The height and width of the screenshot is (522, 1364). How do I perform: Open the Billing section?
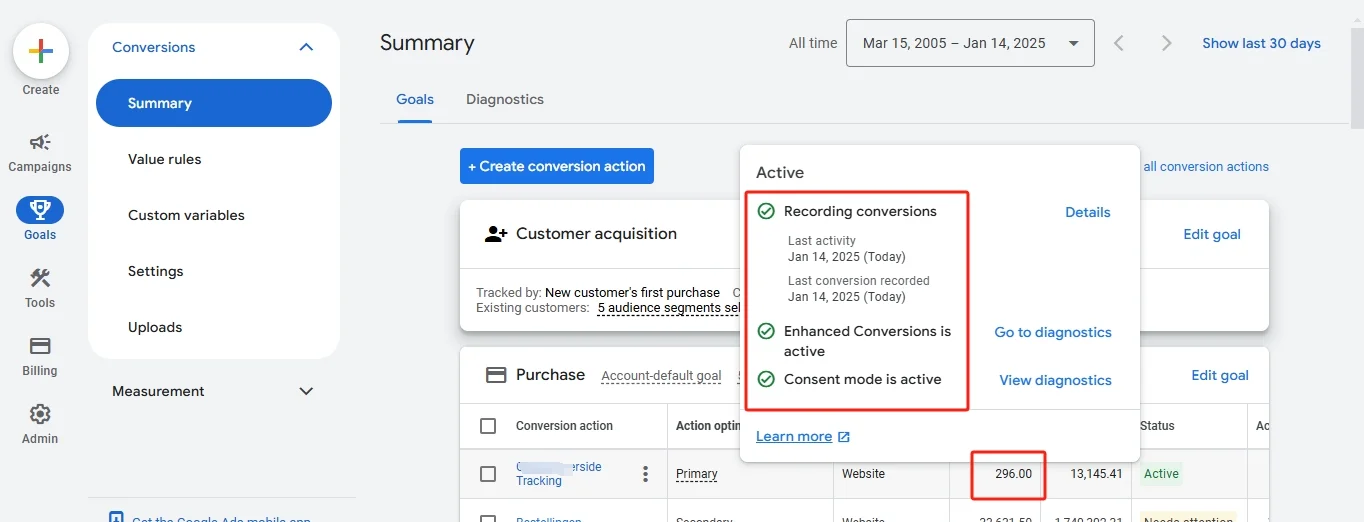[40, 356]
